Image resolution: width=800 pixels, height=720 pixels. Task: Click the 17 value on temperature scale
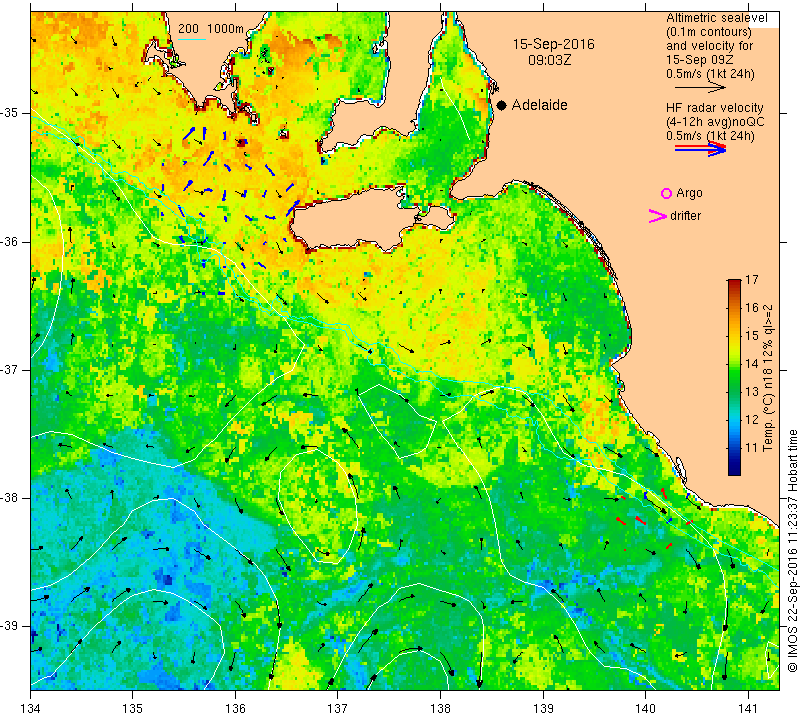click(x=752, y=280)
